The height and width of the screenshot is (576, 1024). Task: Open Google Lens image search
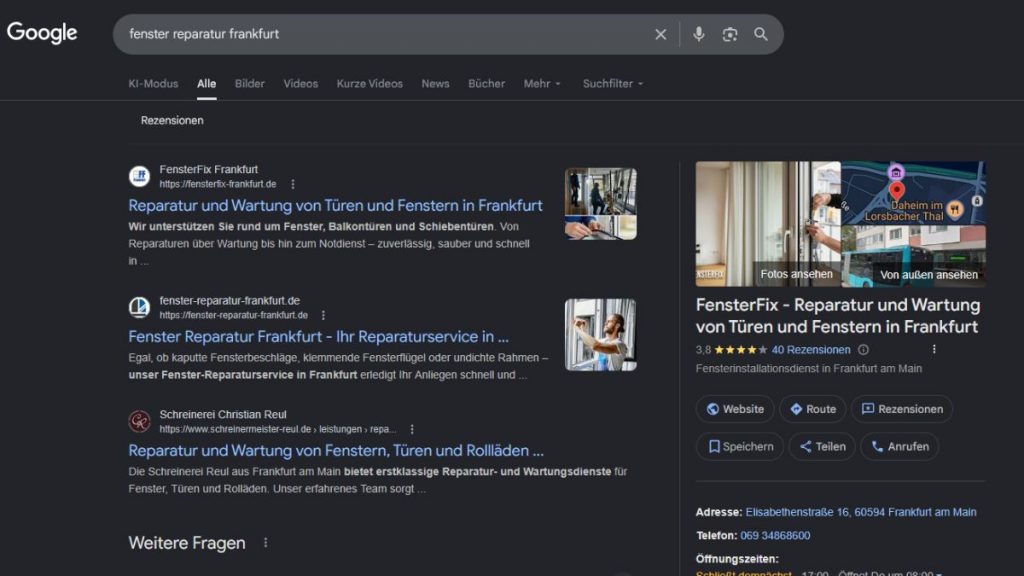(x=729, y=33)
